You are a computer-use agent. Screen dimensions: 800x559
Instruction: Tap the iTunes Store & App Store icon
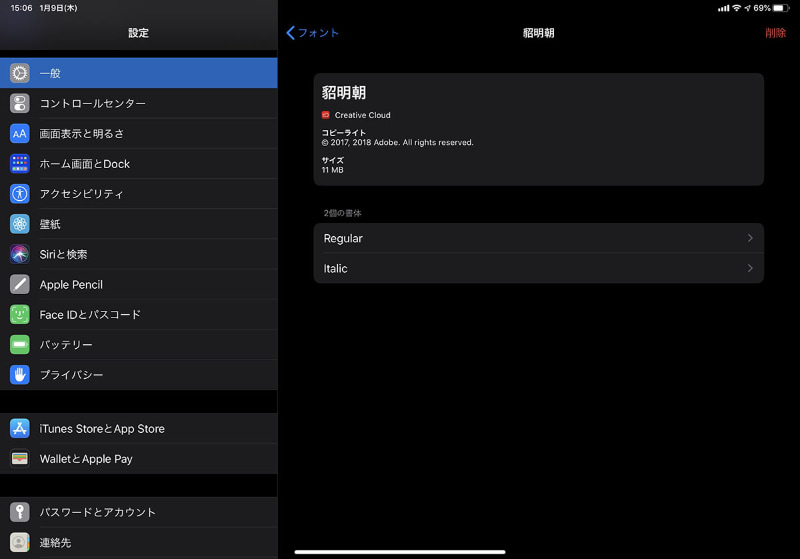coord(19,428)
